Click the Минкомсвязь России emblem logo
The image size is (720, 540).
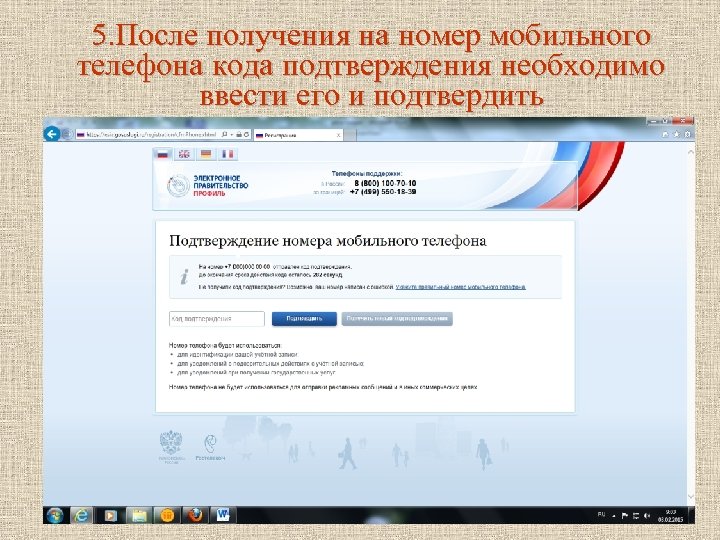[171, 446]
